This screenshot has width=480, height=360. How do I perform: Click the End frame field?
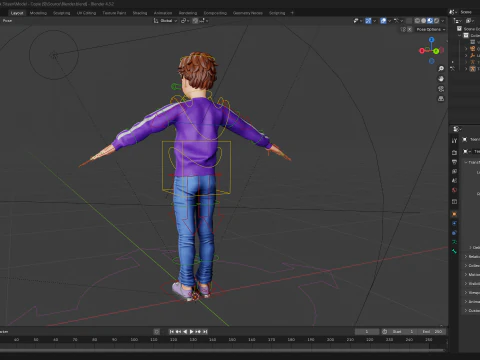click(x=432, y=331)
